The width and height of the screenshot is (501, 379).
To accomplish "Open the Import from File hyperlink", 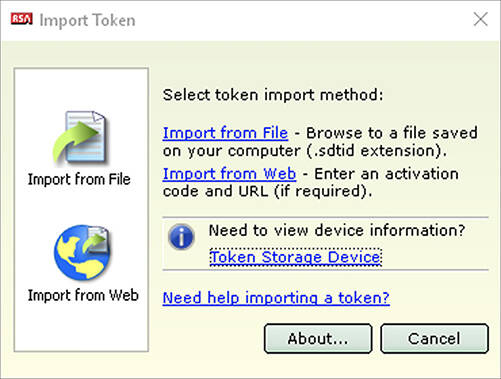I will click(225, 133).
